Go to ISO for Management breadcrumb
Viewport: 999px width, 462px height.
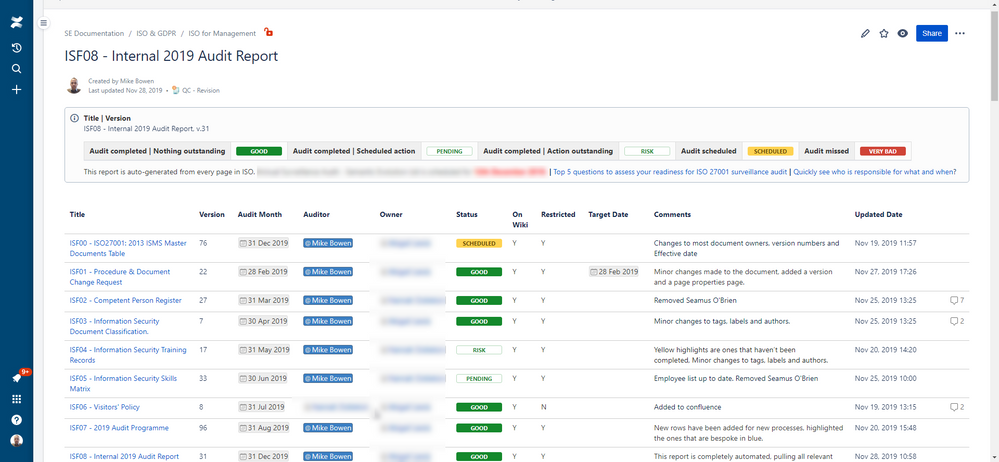pyautogui.click(x=222, y=33)
